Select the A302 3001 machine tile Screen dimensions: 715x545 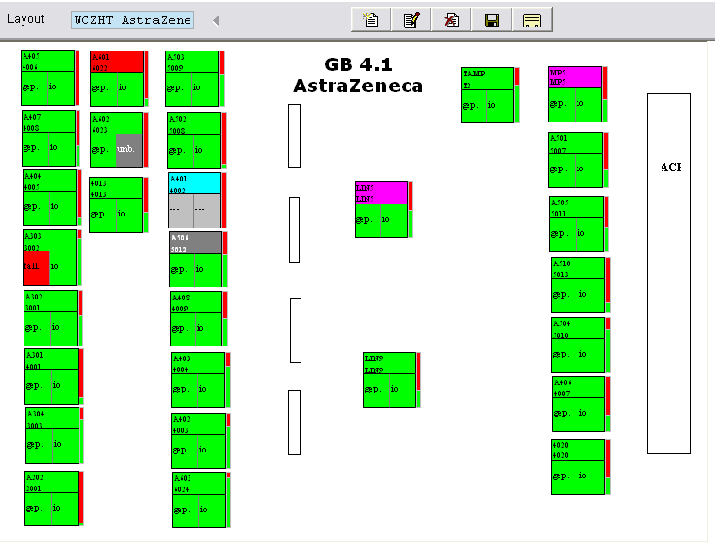[51, 318]
